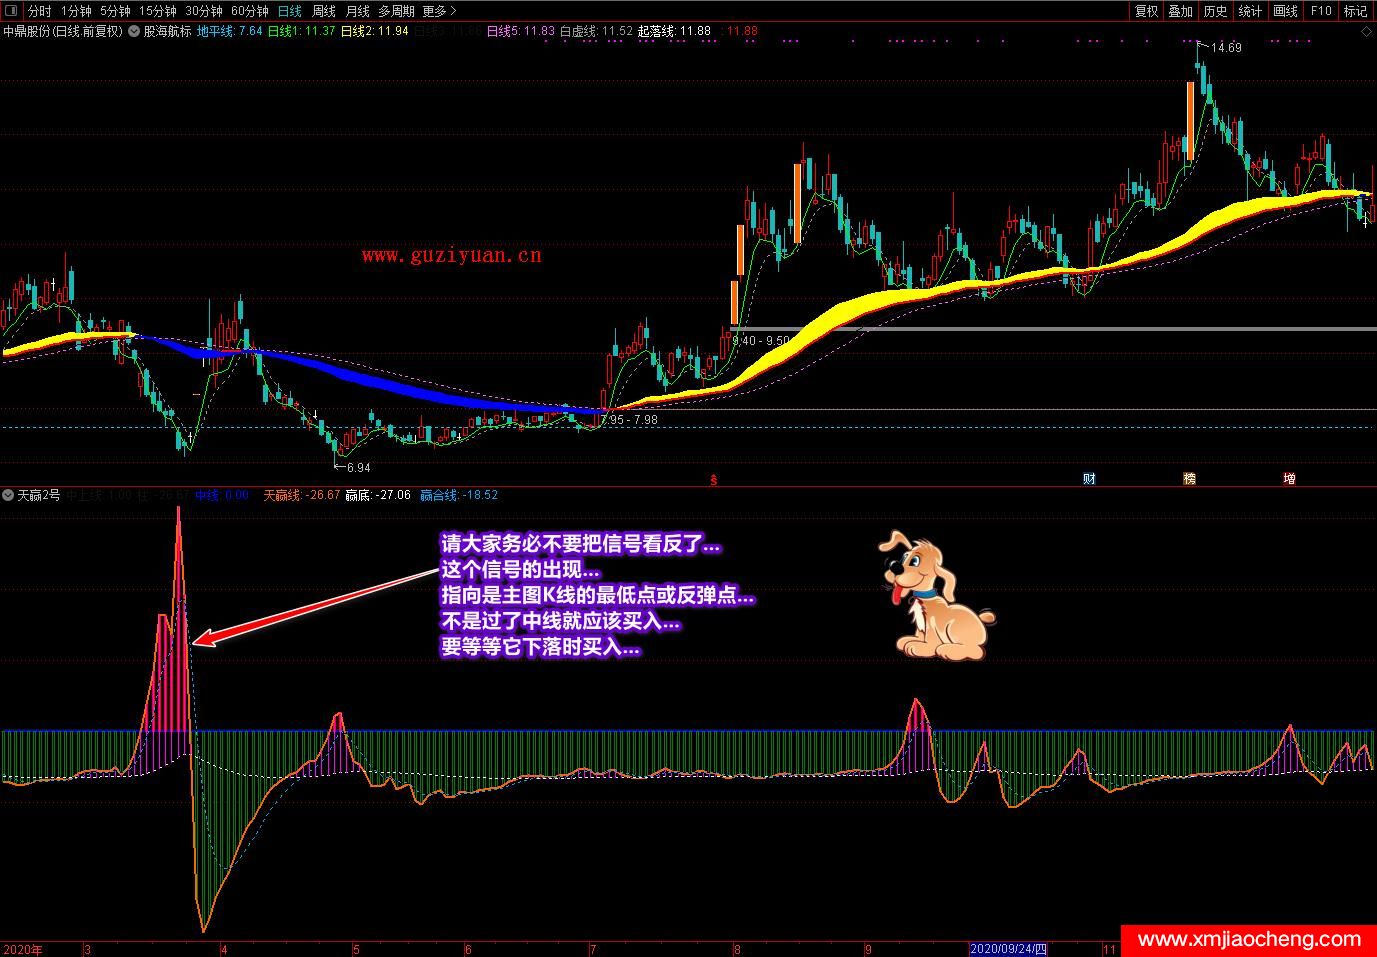
Task: Switch to the 周线 weekly tab
Action: click(324, 11)
